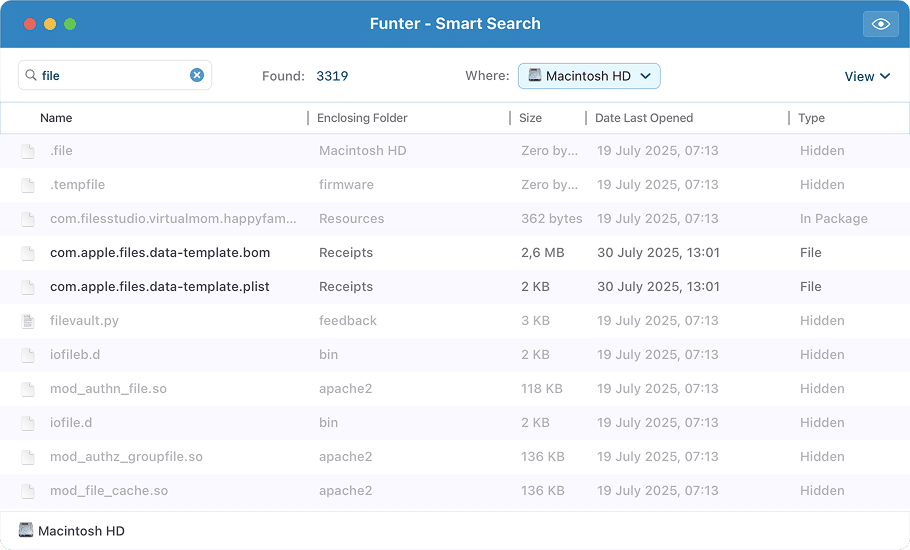Click the '3 KB' size cell
Viewport: 910px width, 550px height.
coord(535,320)
